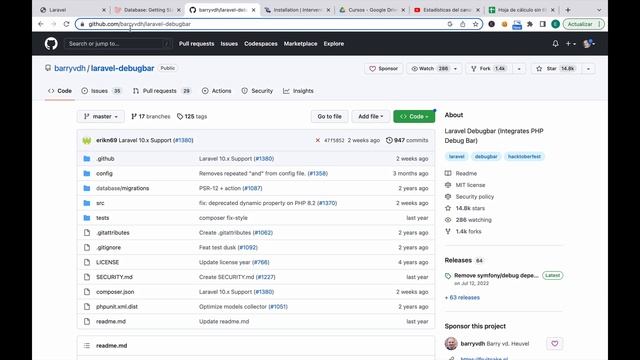
Task: Open the green Code dropdown
Action: (414, 116)
